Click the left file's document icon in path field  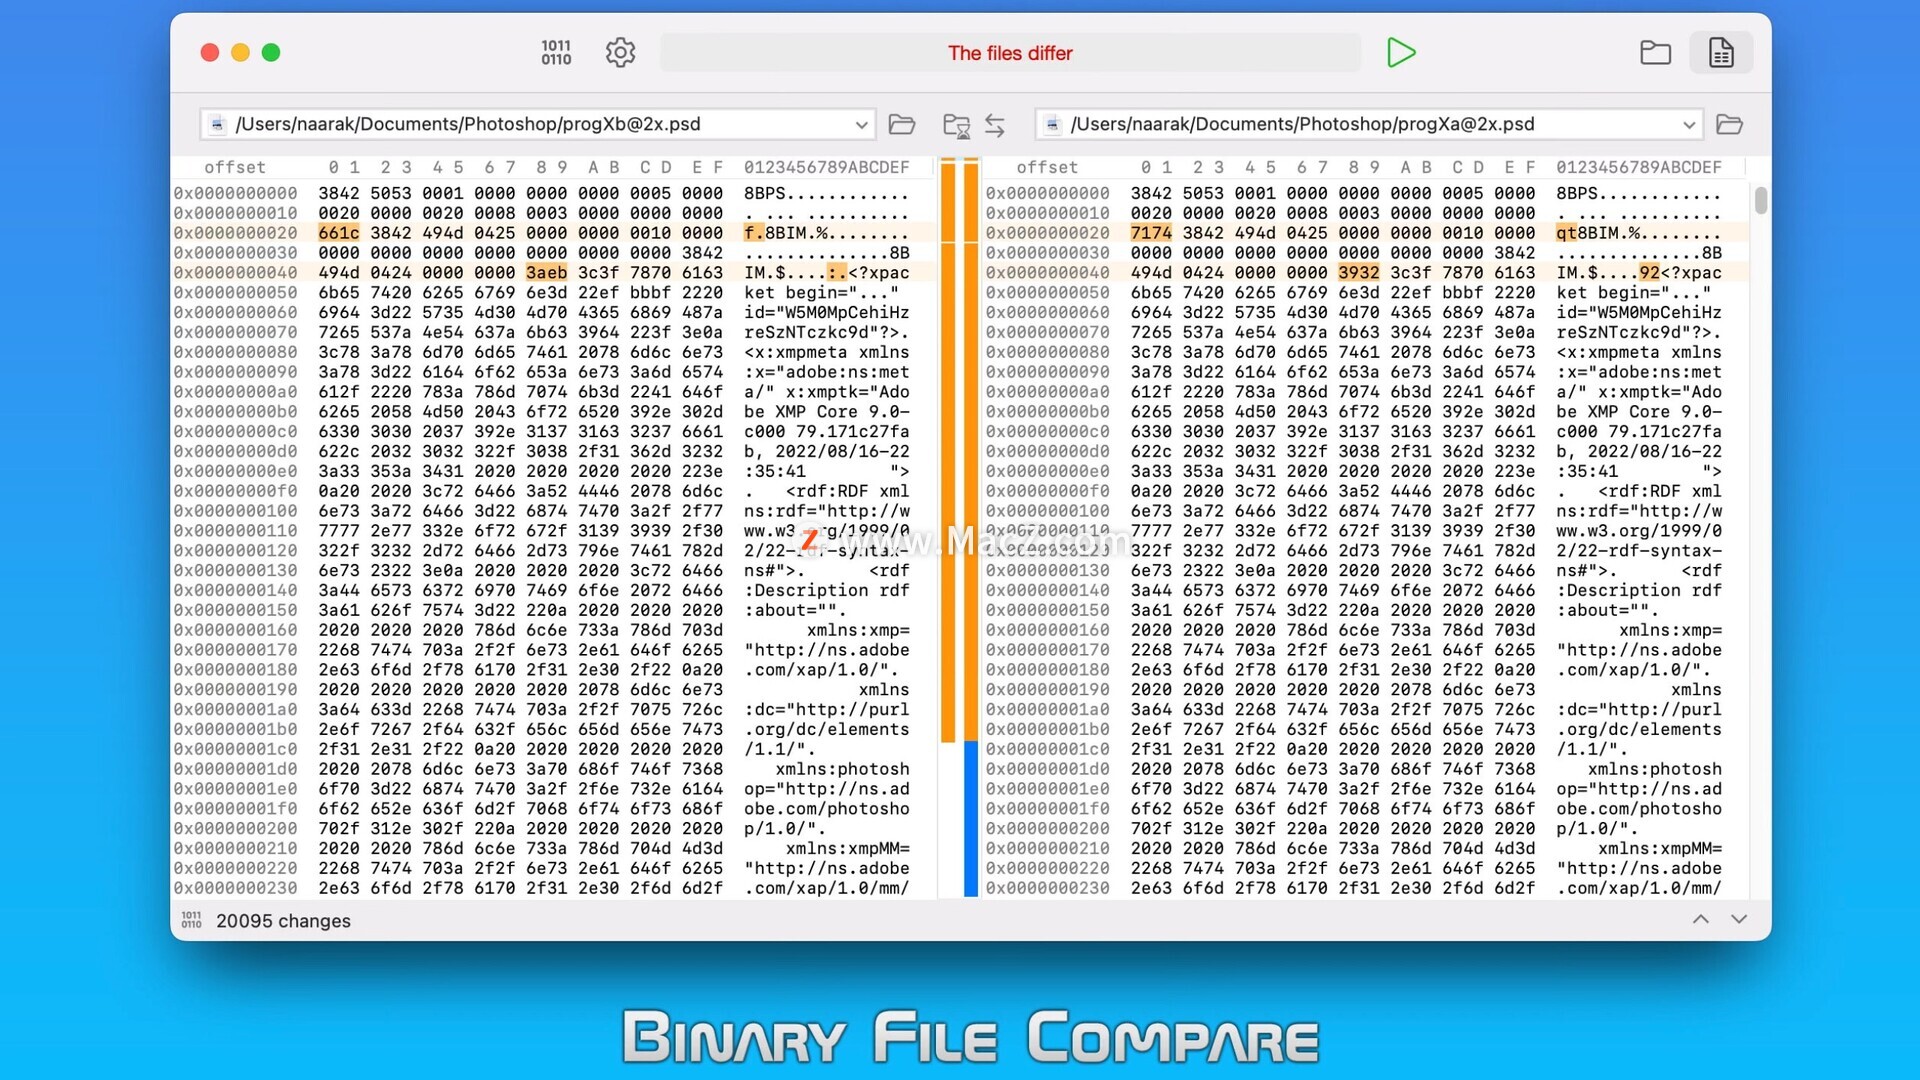click(217, 125)
